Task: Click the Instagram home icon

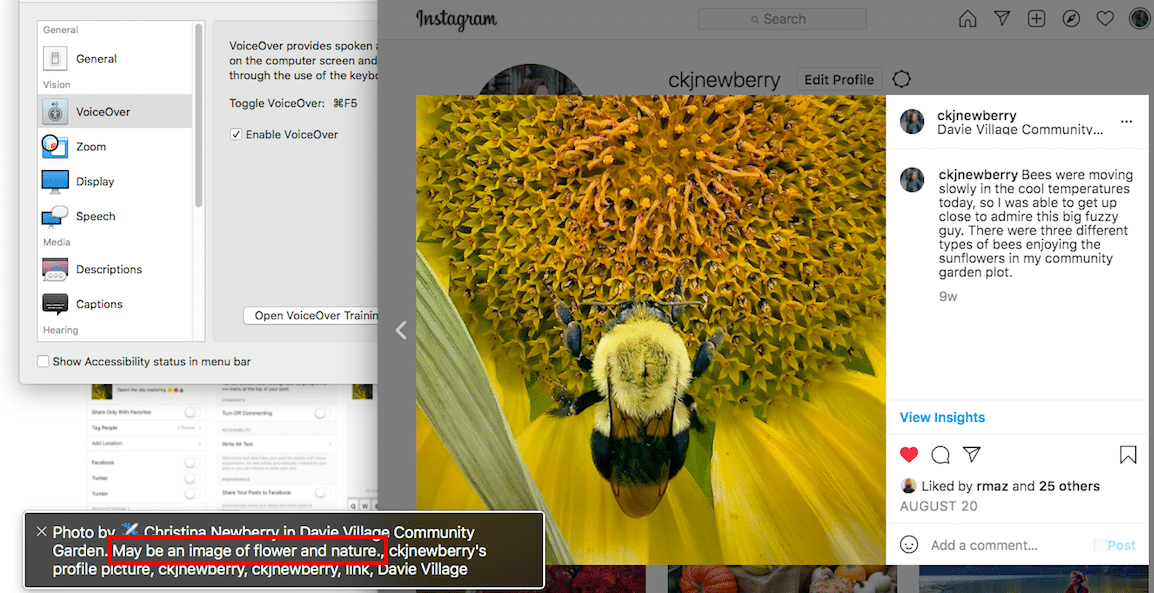Action: point(967,19)
